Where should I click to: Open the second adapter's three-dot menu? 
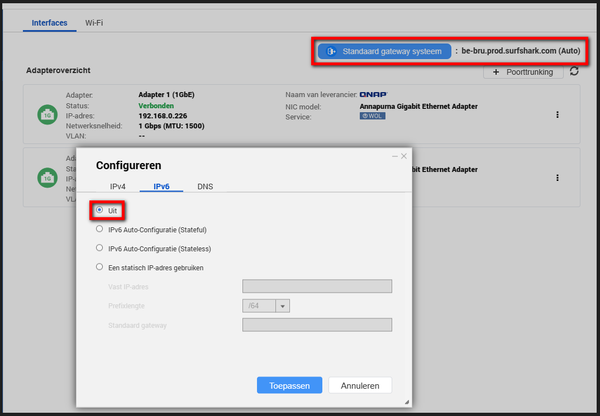(557, 177)
